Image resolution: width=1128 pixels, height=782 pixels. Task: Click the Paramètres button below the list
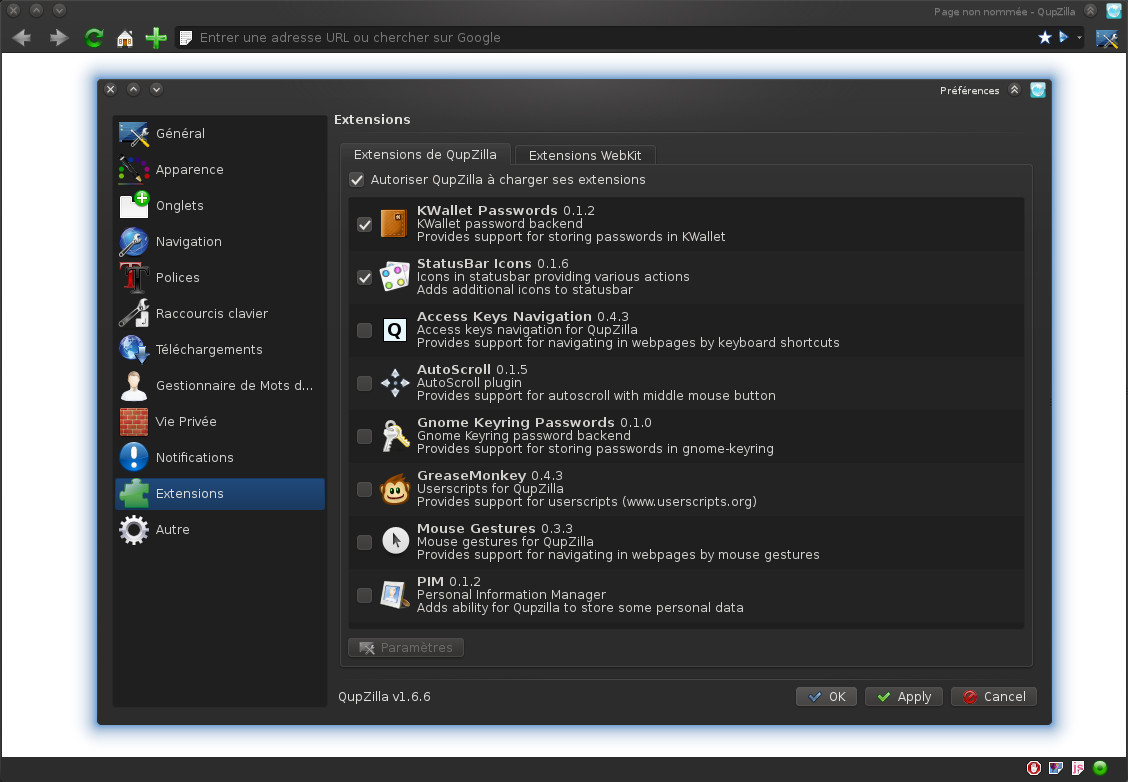pyautogui.click(x=406, y=647)
